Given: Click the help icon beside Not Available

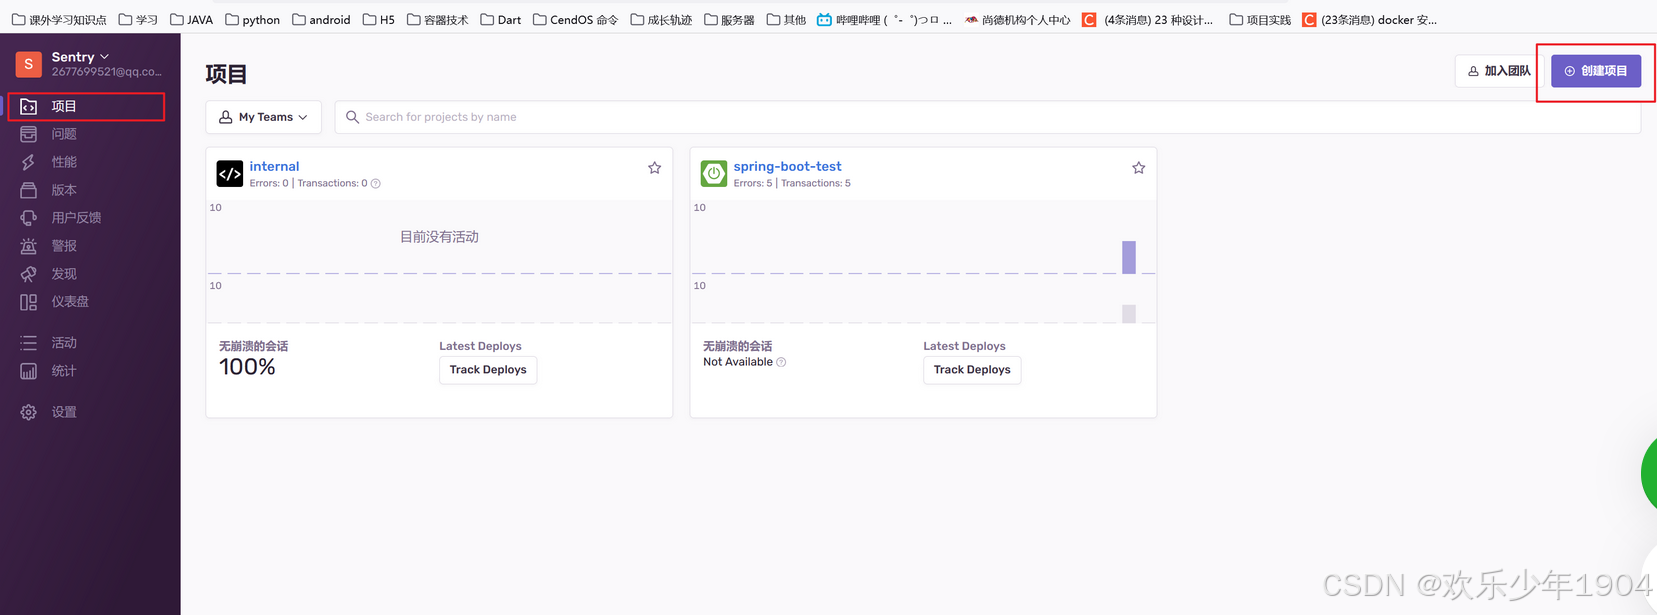Looking at the screenshot, I should 782,362.
